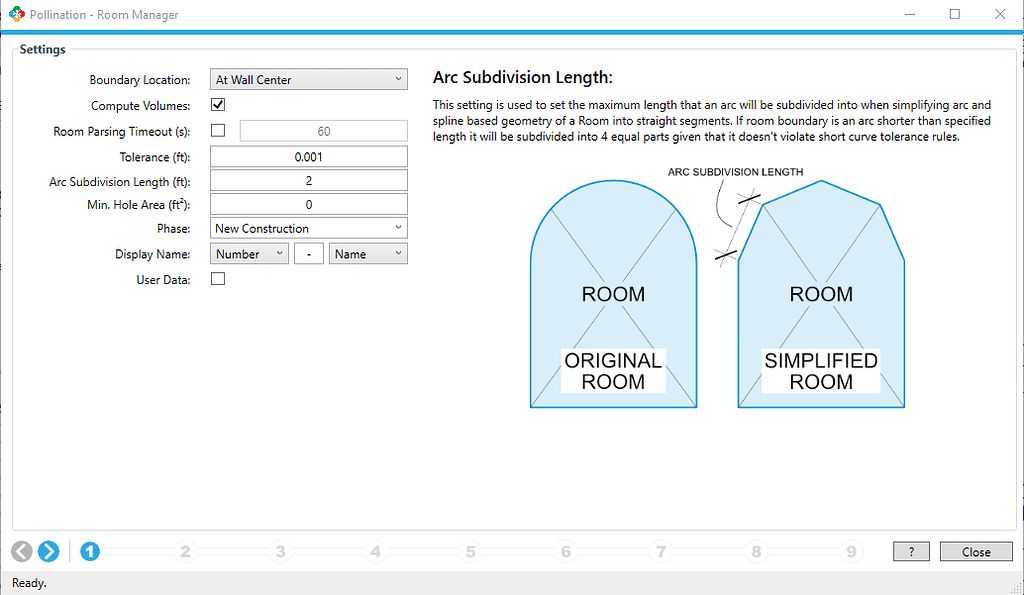1024x595 pixels.
Task: Enable the Room Parsing Timeout option
Action: click(x=216, y=129)
